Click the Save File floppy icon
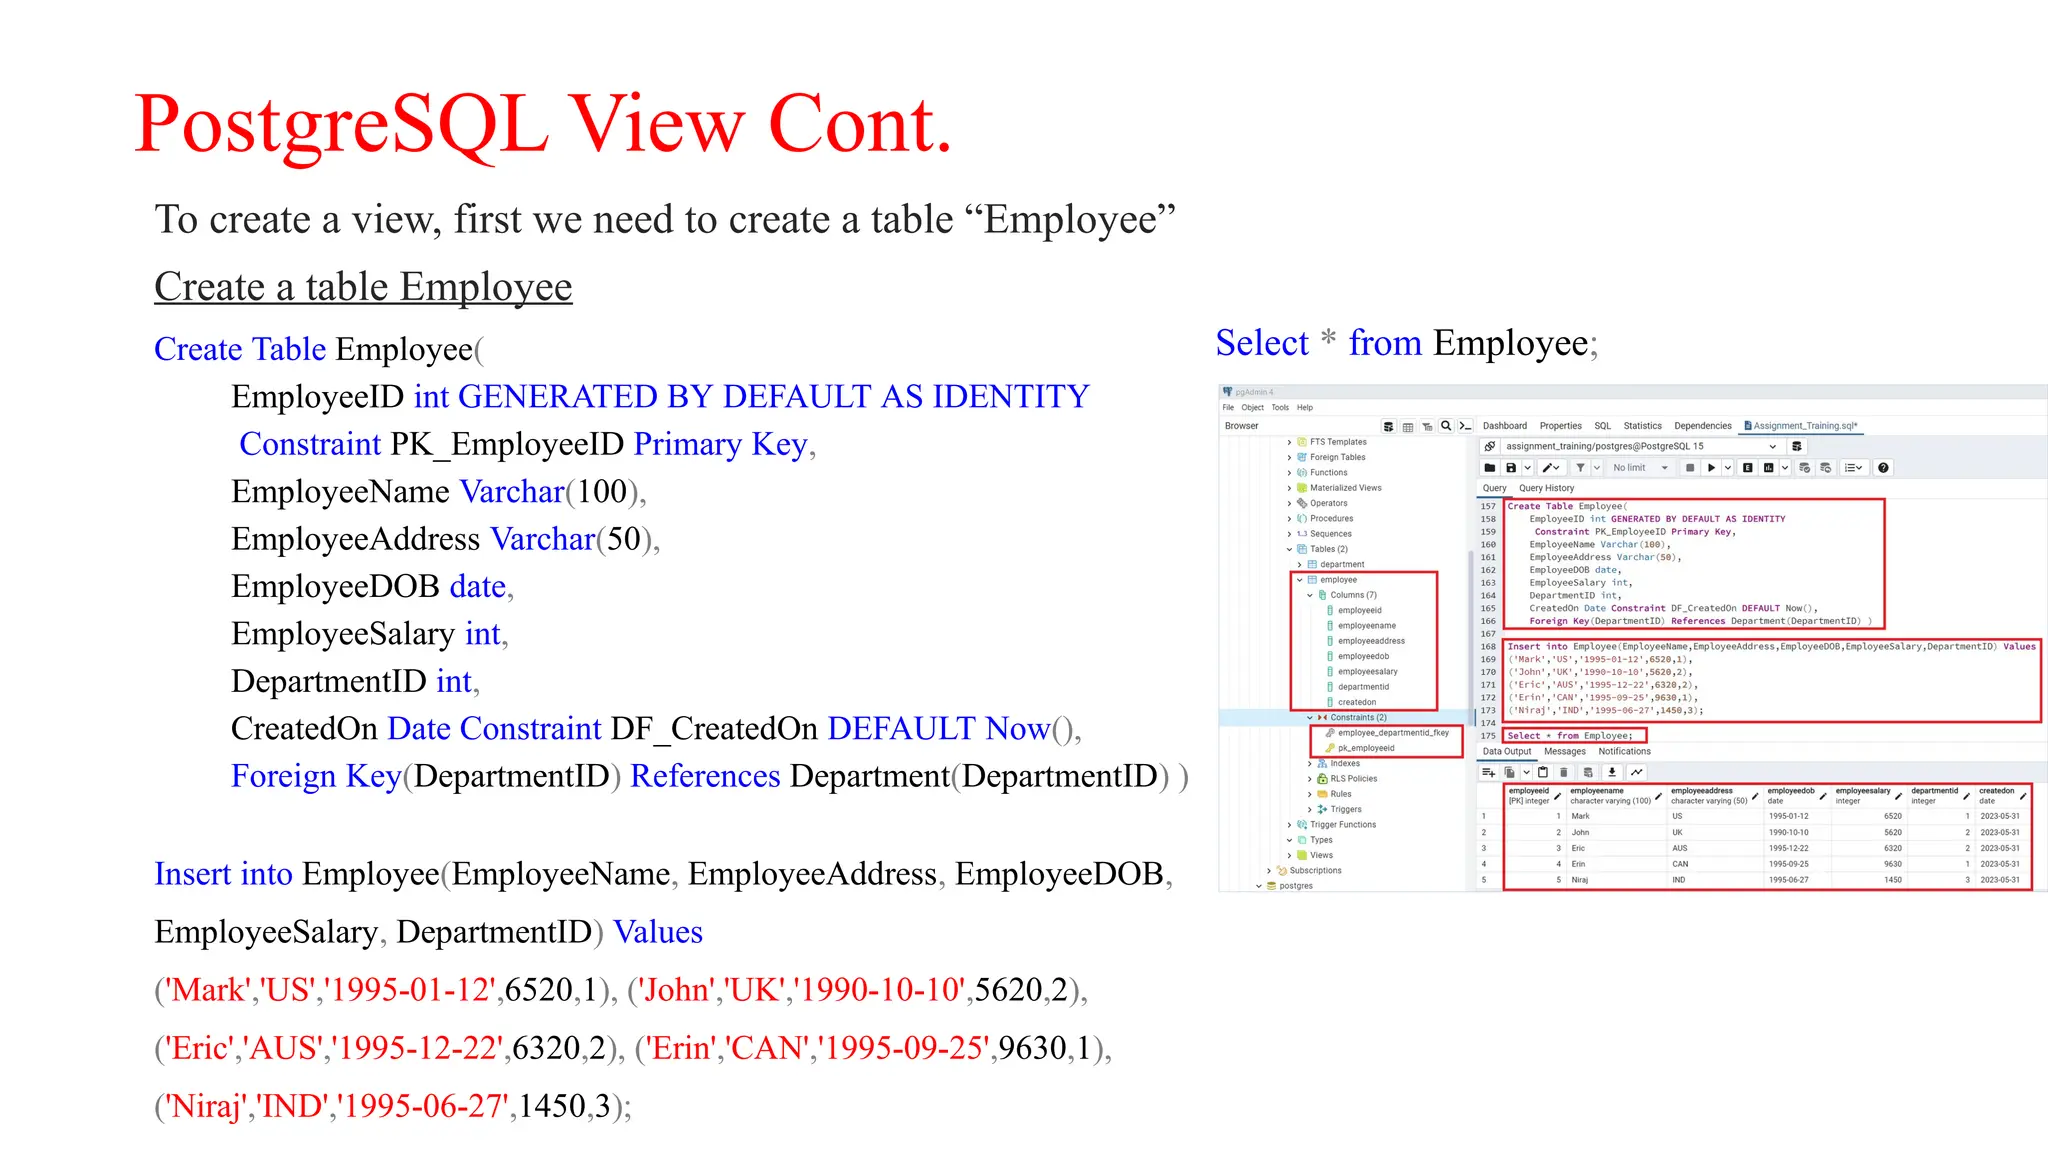The width and height of the screenshot is (2048, 1152). 1511,468
